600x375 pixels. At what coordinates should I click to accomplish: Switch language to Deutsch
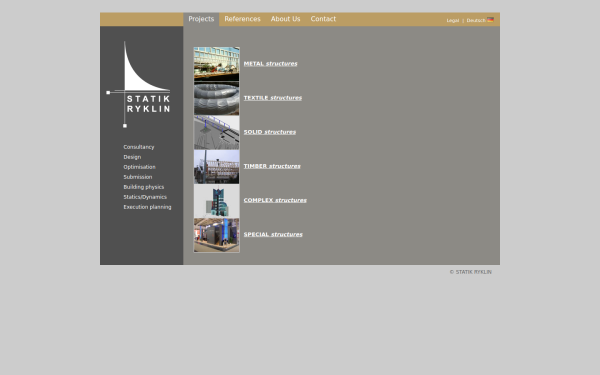tap(476, 21)
